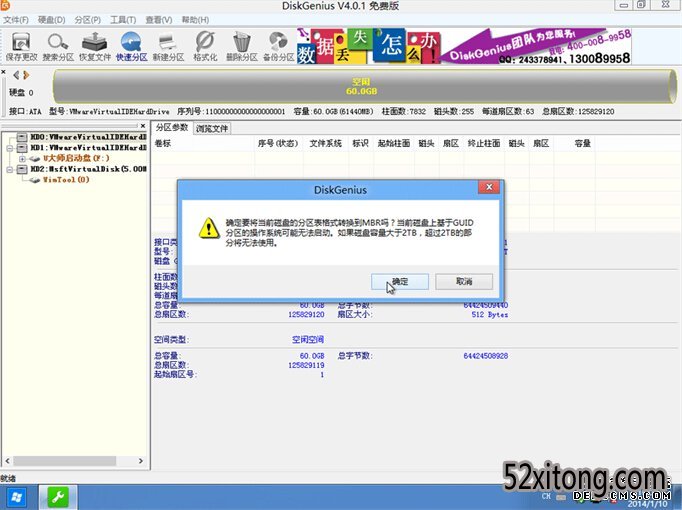Image resolution: width=682 pixels, height=510 pixels.
Task: Go to next disk with right arrow
Action: coord(26,75)
